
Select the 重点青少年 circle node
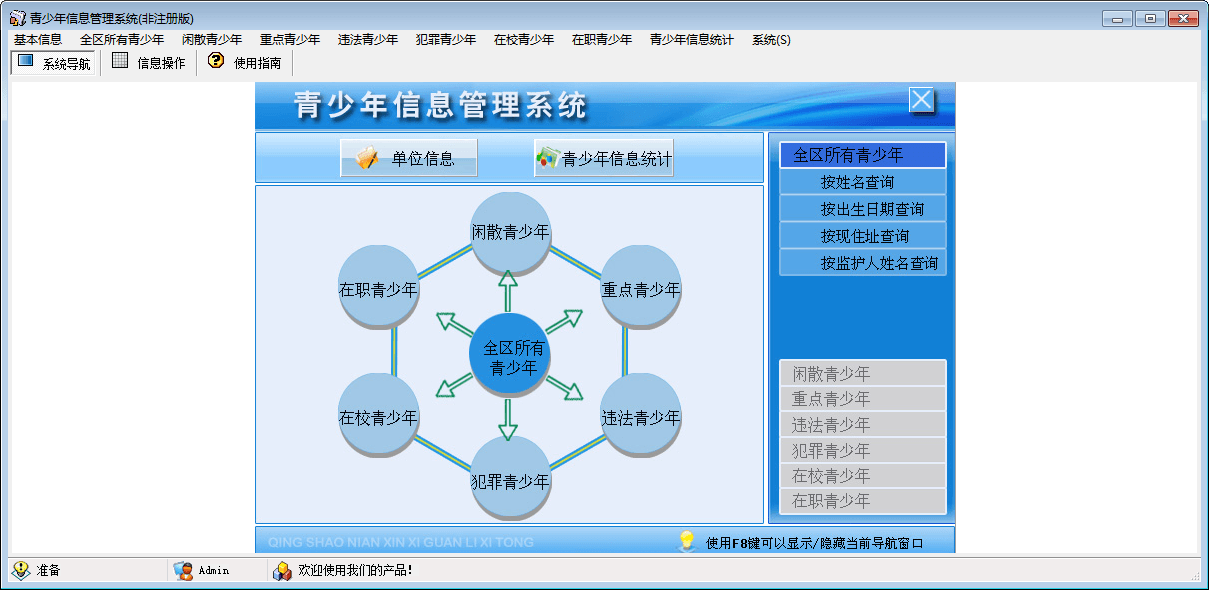click(x=640, y=289)
